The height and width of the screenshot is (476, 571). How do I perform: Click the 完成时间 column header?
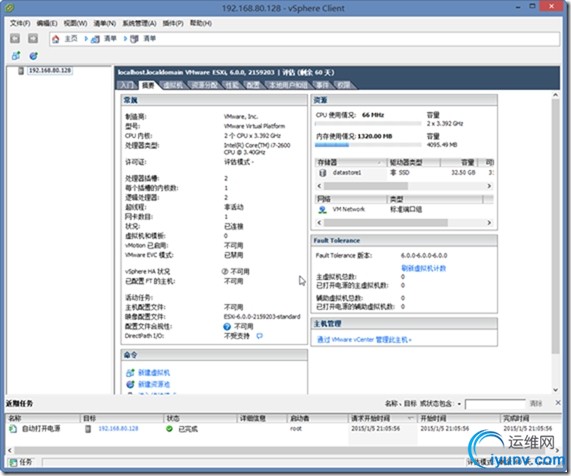tap(530, 418)
